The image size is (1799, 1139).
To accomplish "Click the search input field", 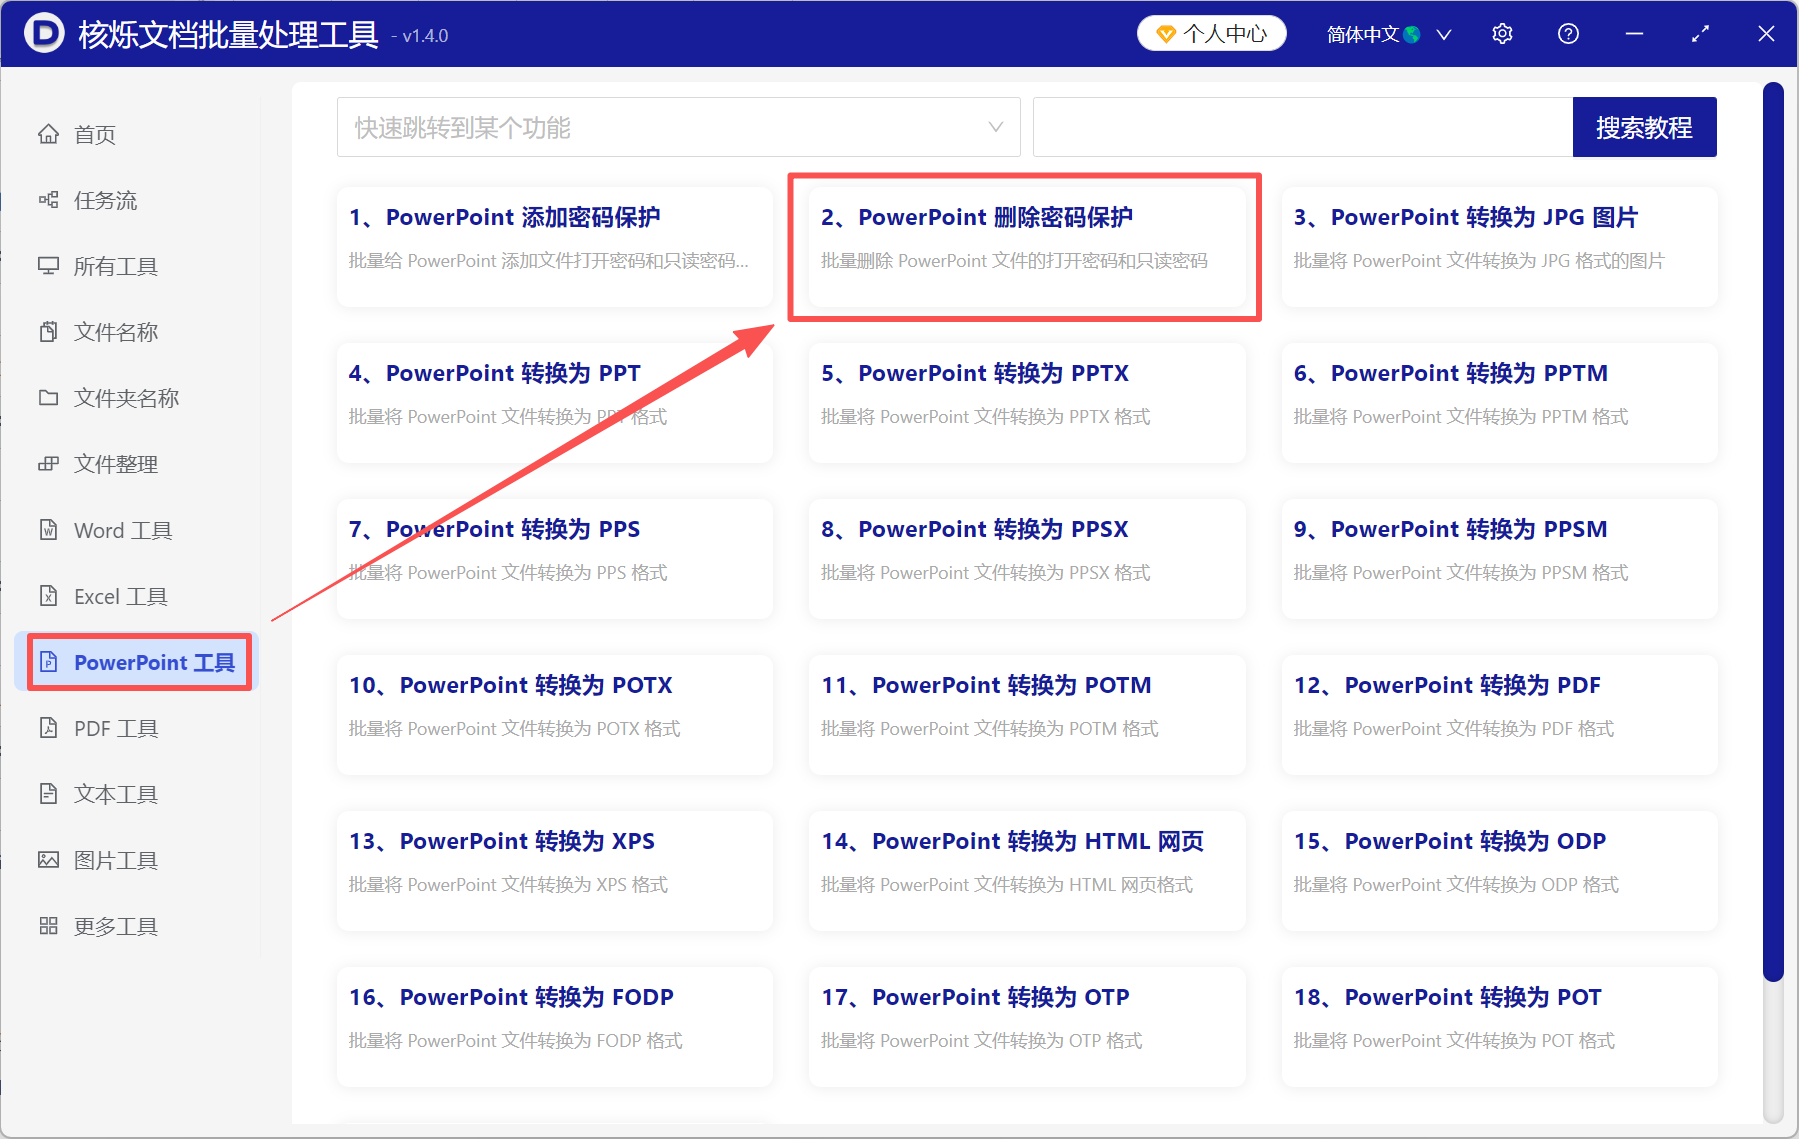I will tap(1300, 127).
